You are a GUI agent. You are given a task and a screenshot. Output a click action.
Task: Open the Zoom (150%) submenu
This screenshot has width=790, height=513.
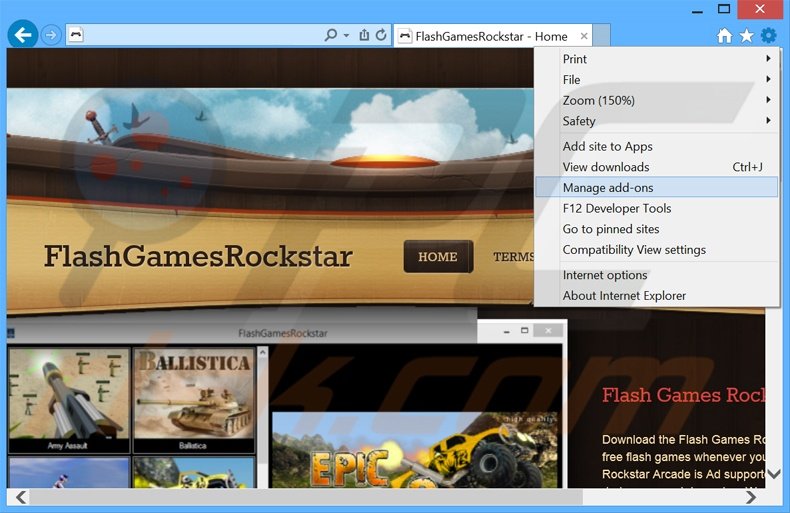point(656,100)
